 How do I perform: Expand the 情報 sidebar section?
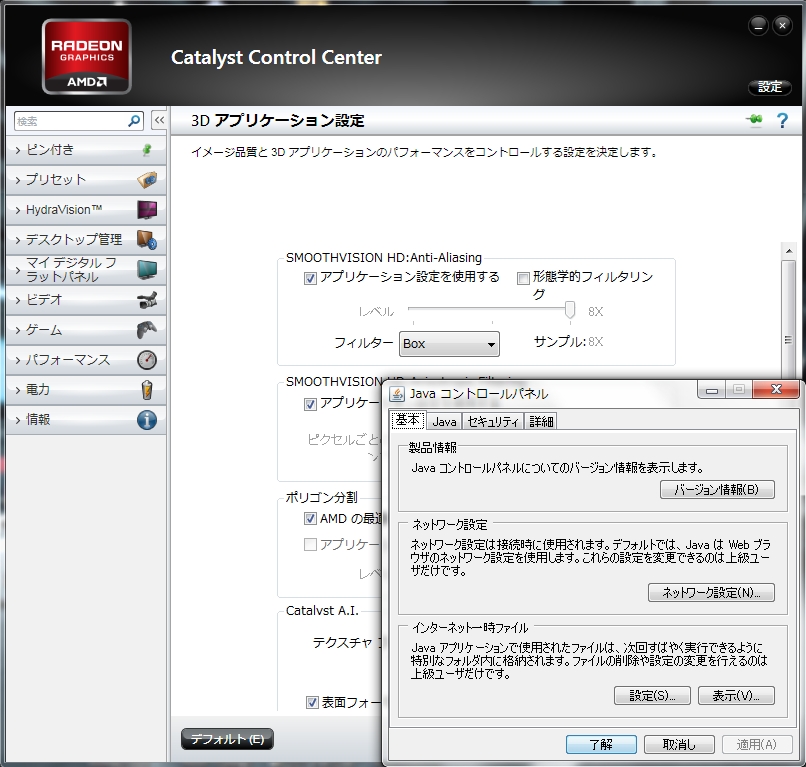tap(86, 419)
